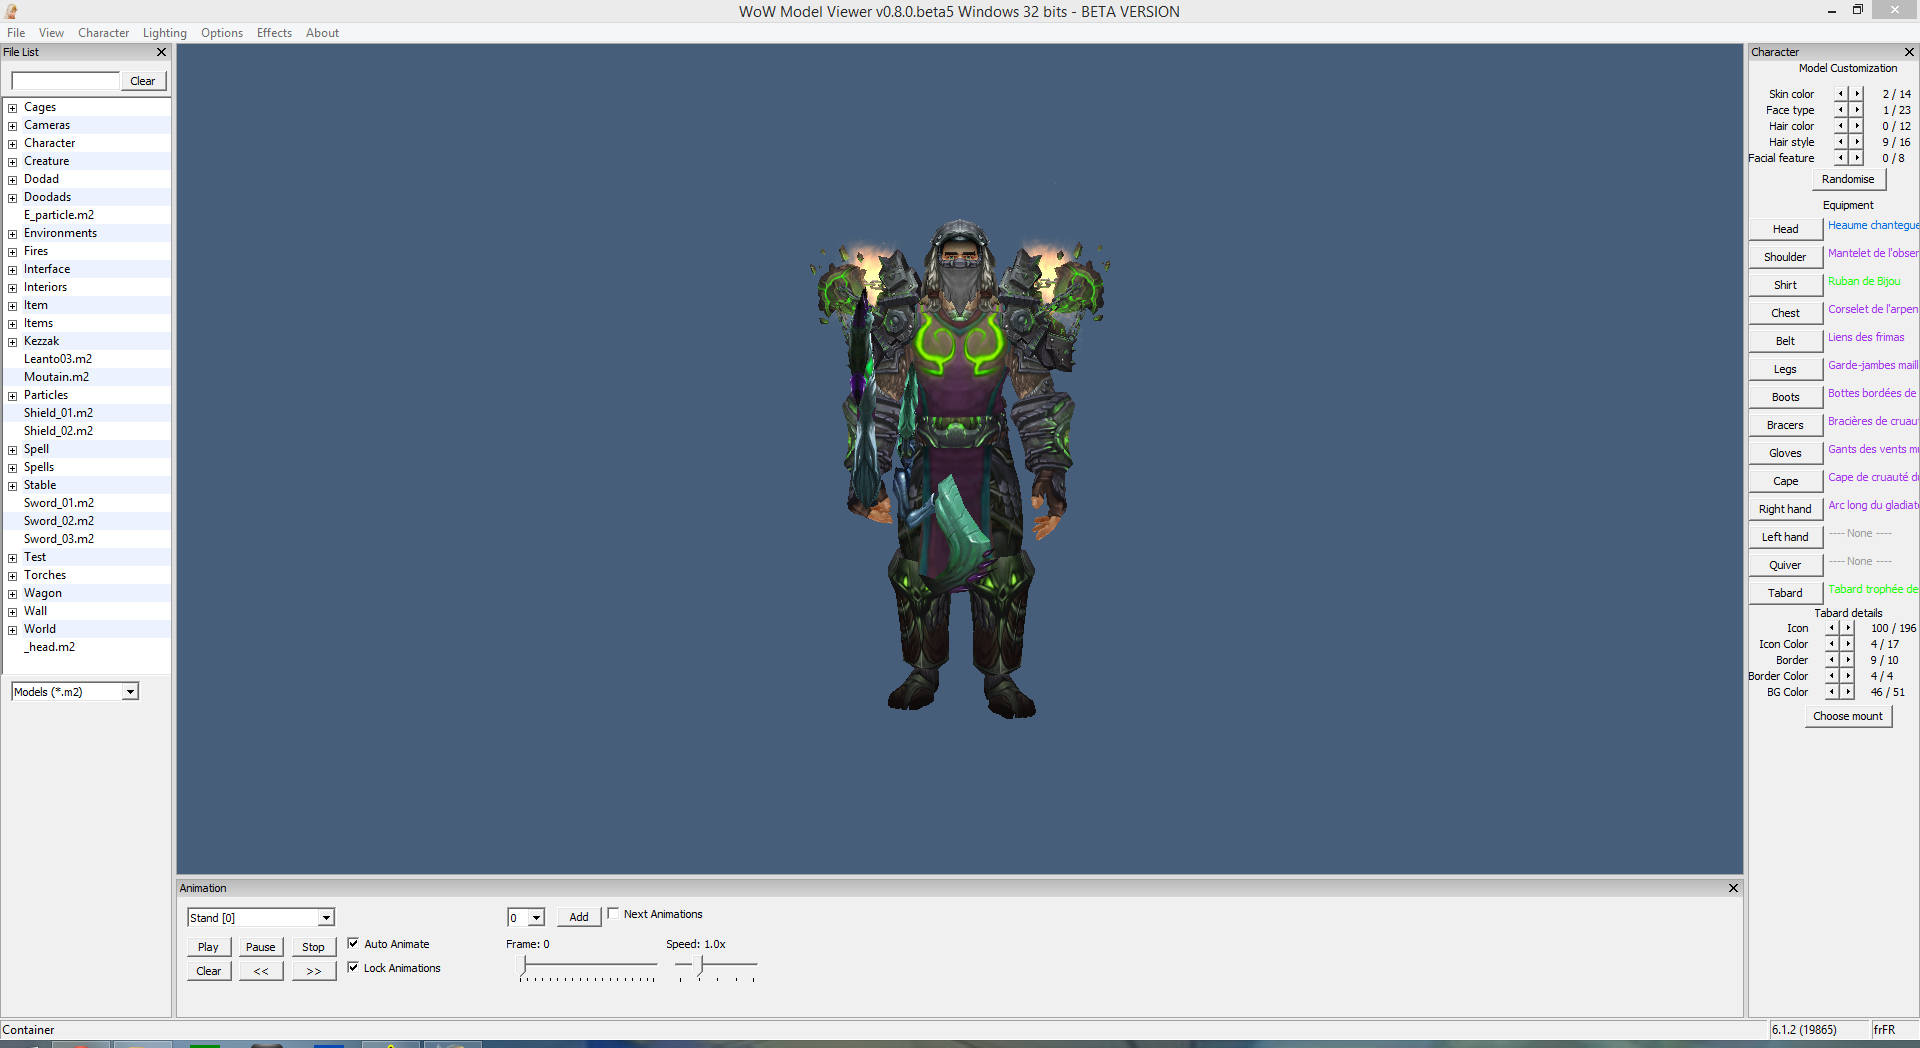Enable the Next Animations checkbox
1920x1048 pixels.
[x=613, y=913]
